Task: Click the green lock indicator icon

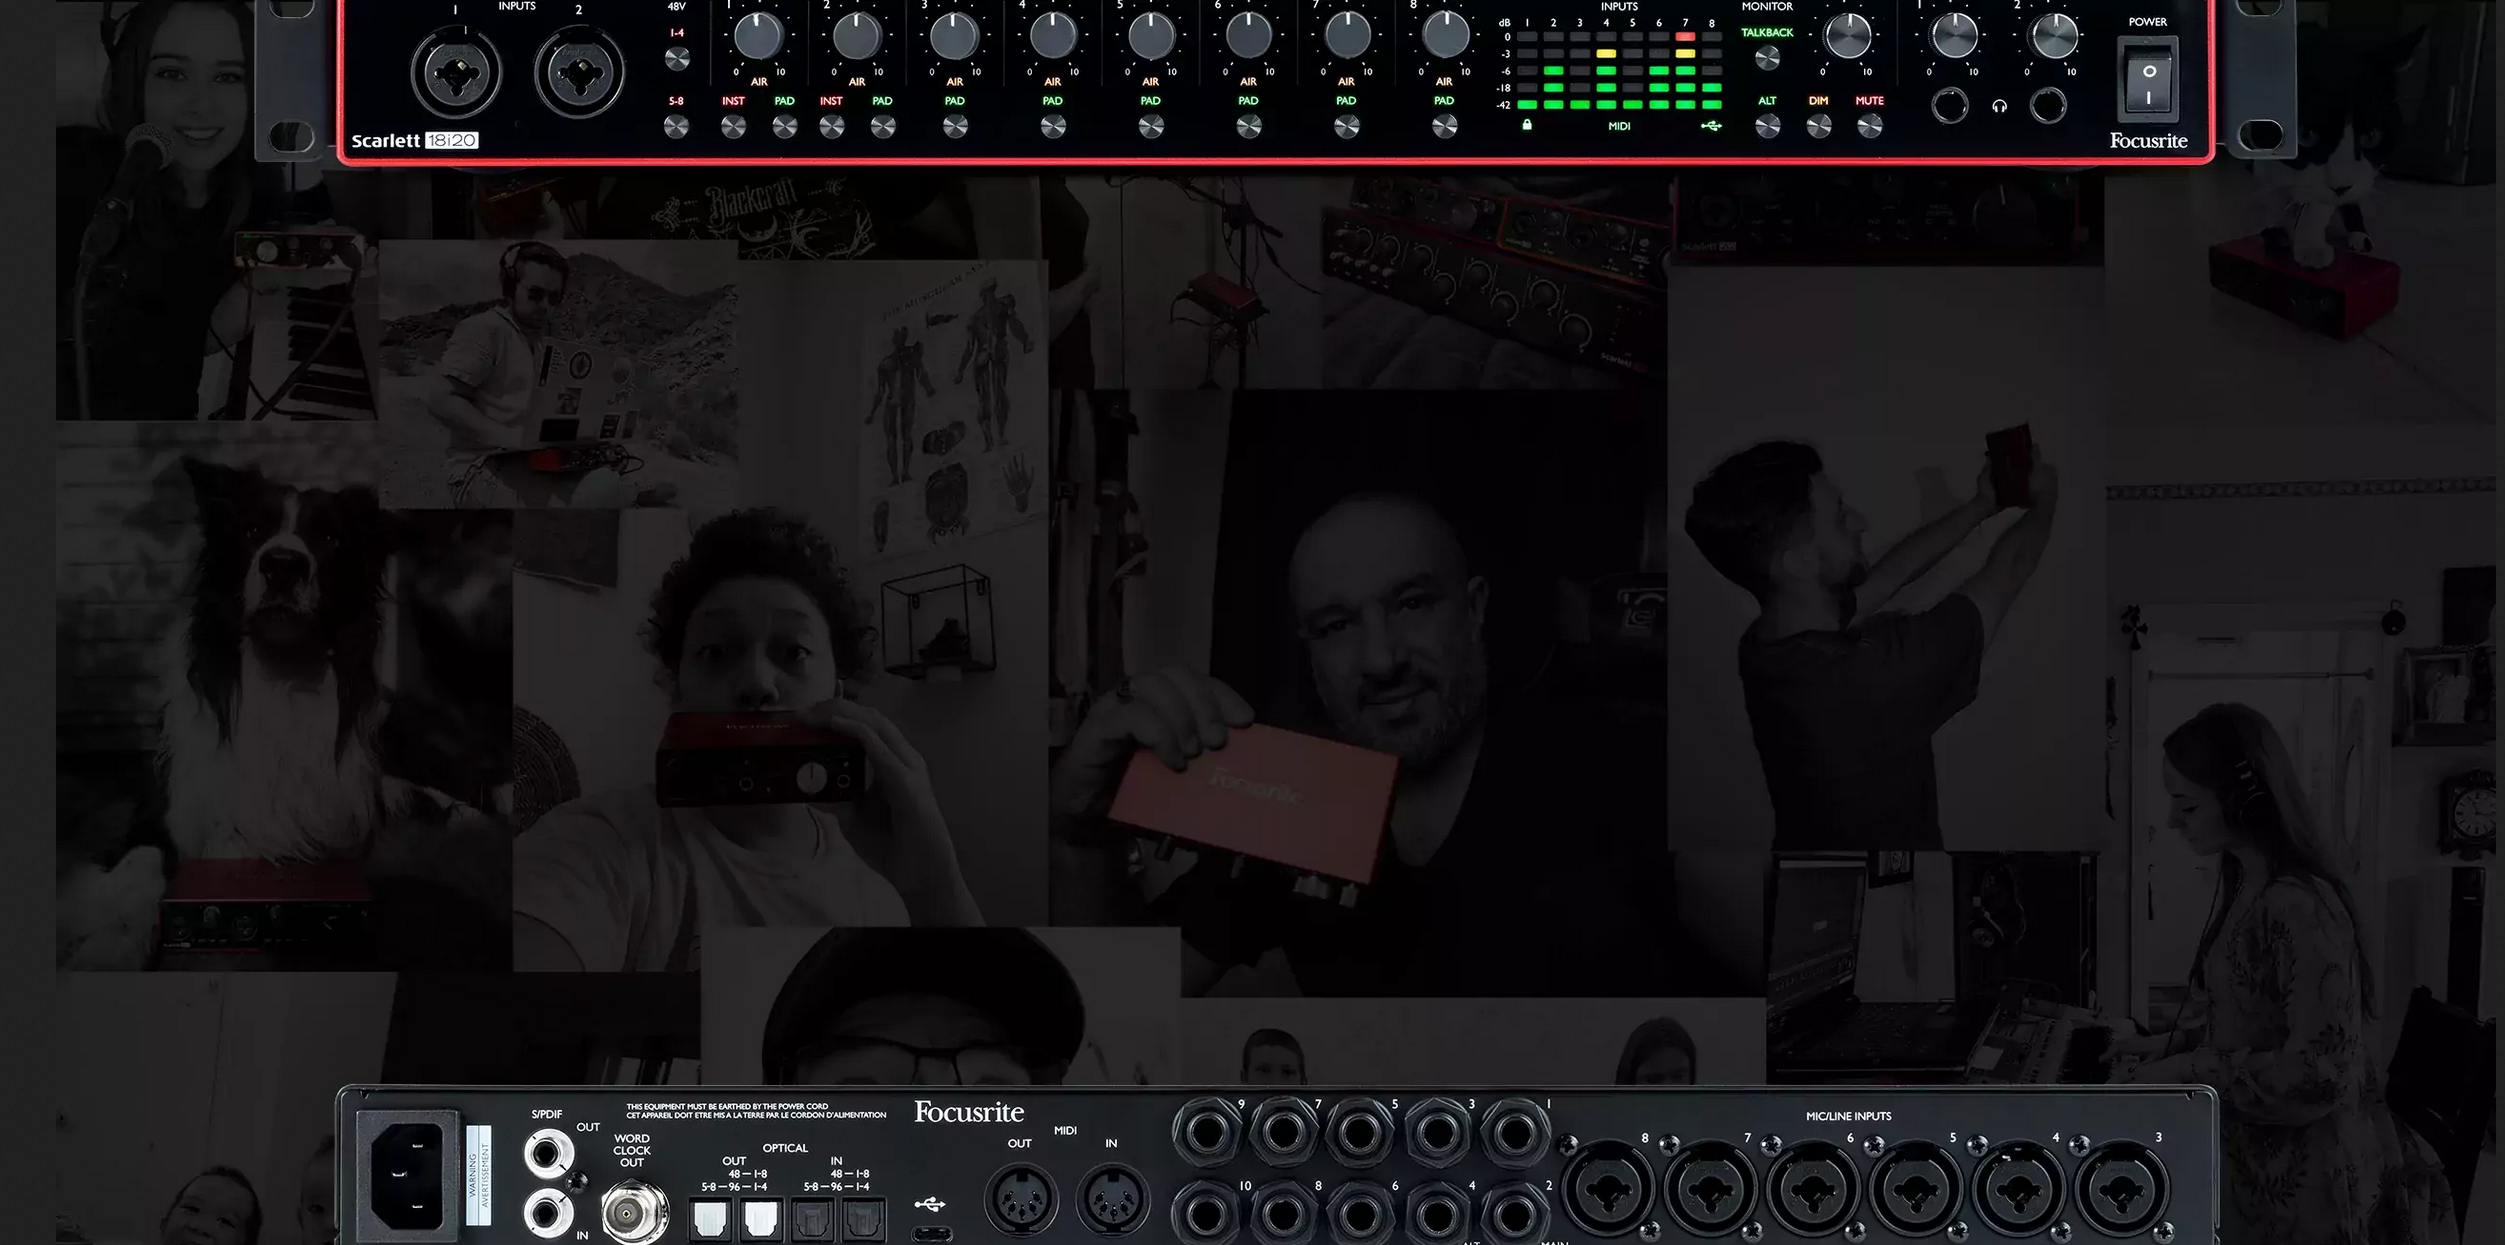Action: point(1527,125)
